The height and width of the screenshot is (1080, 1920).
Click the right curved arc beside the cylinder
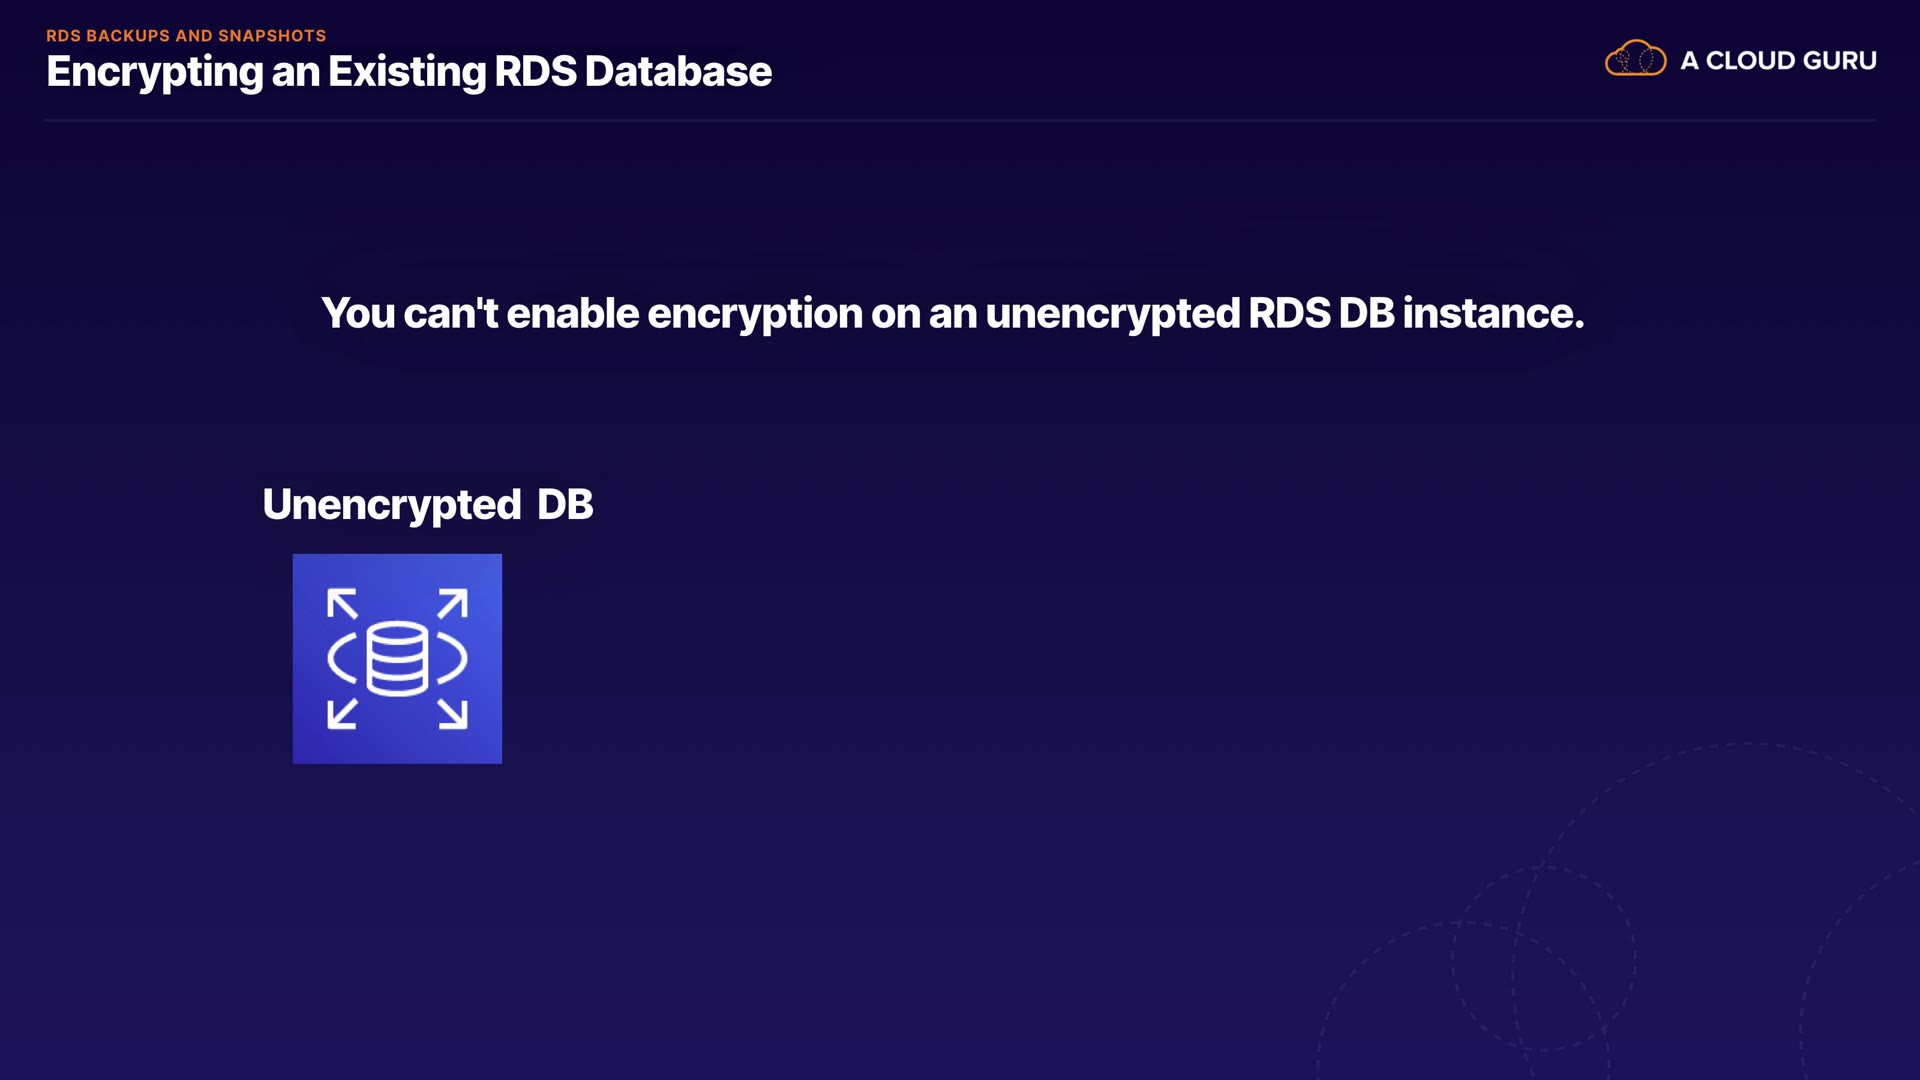tap(454, 659)
